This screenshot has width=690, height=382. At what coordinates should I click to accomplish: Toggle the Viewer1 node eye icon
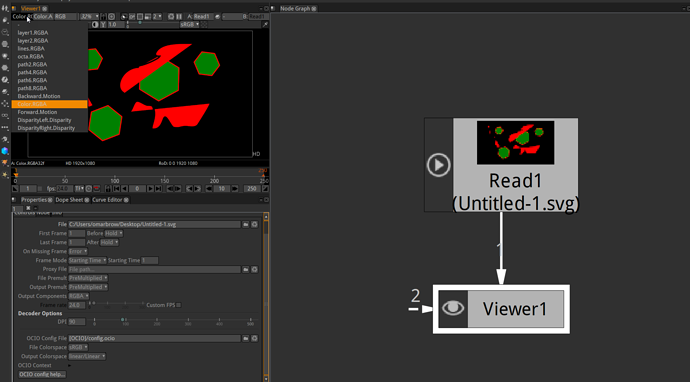point(453,309)
